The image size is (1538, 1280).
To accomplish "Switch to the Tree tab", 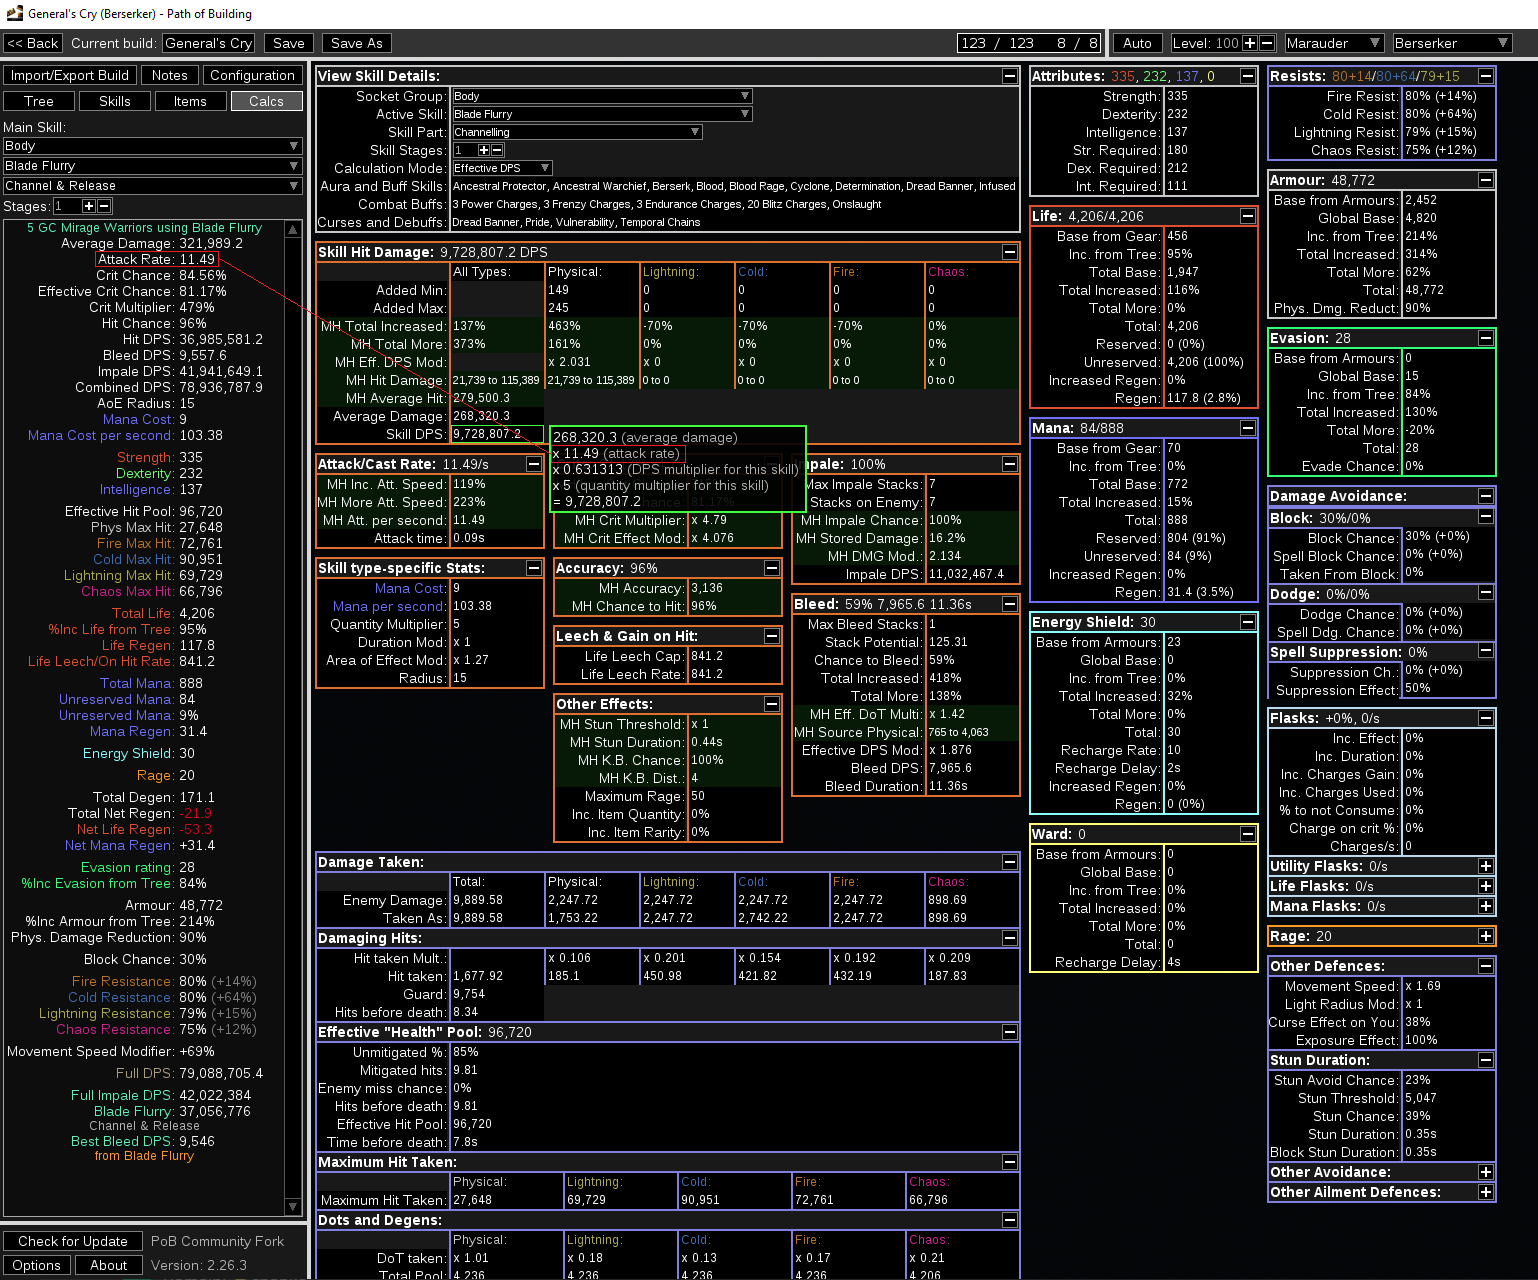I will coord(39,101).
